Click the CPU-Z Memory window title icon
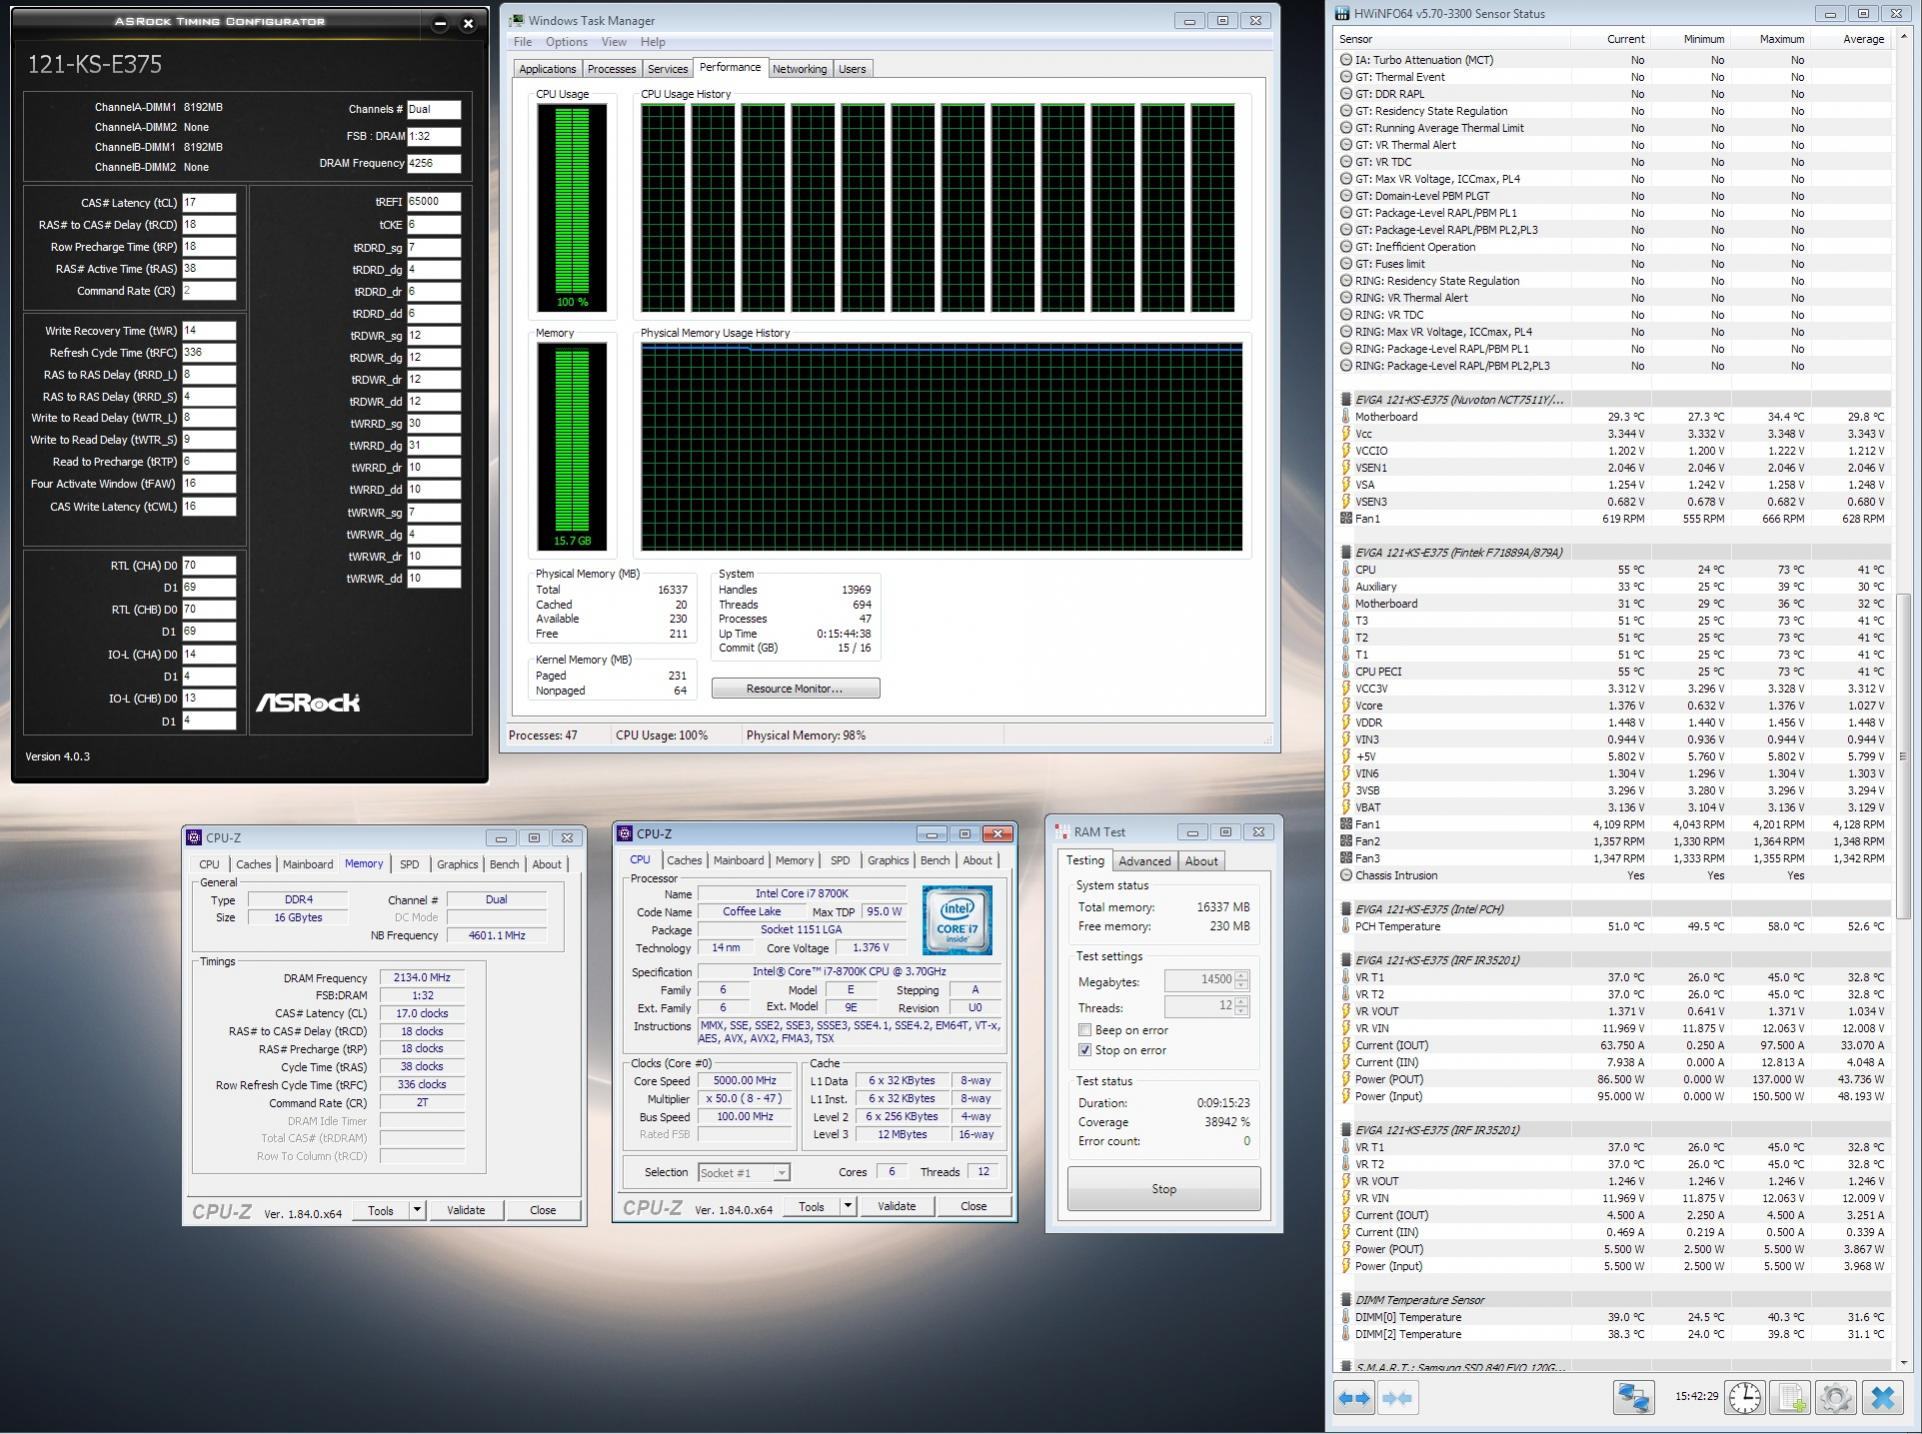 [194, 838]
